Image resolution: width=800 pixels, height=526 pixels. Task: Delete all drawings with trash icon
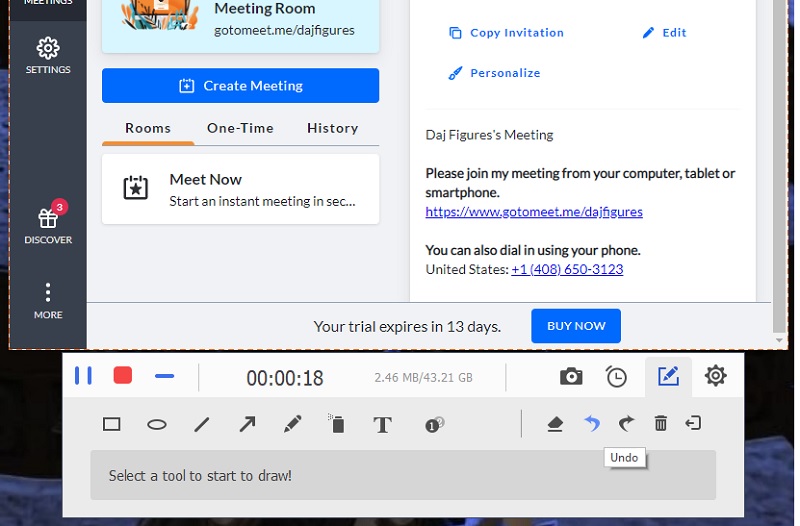(x=661, y=423)
